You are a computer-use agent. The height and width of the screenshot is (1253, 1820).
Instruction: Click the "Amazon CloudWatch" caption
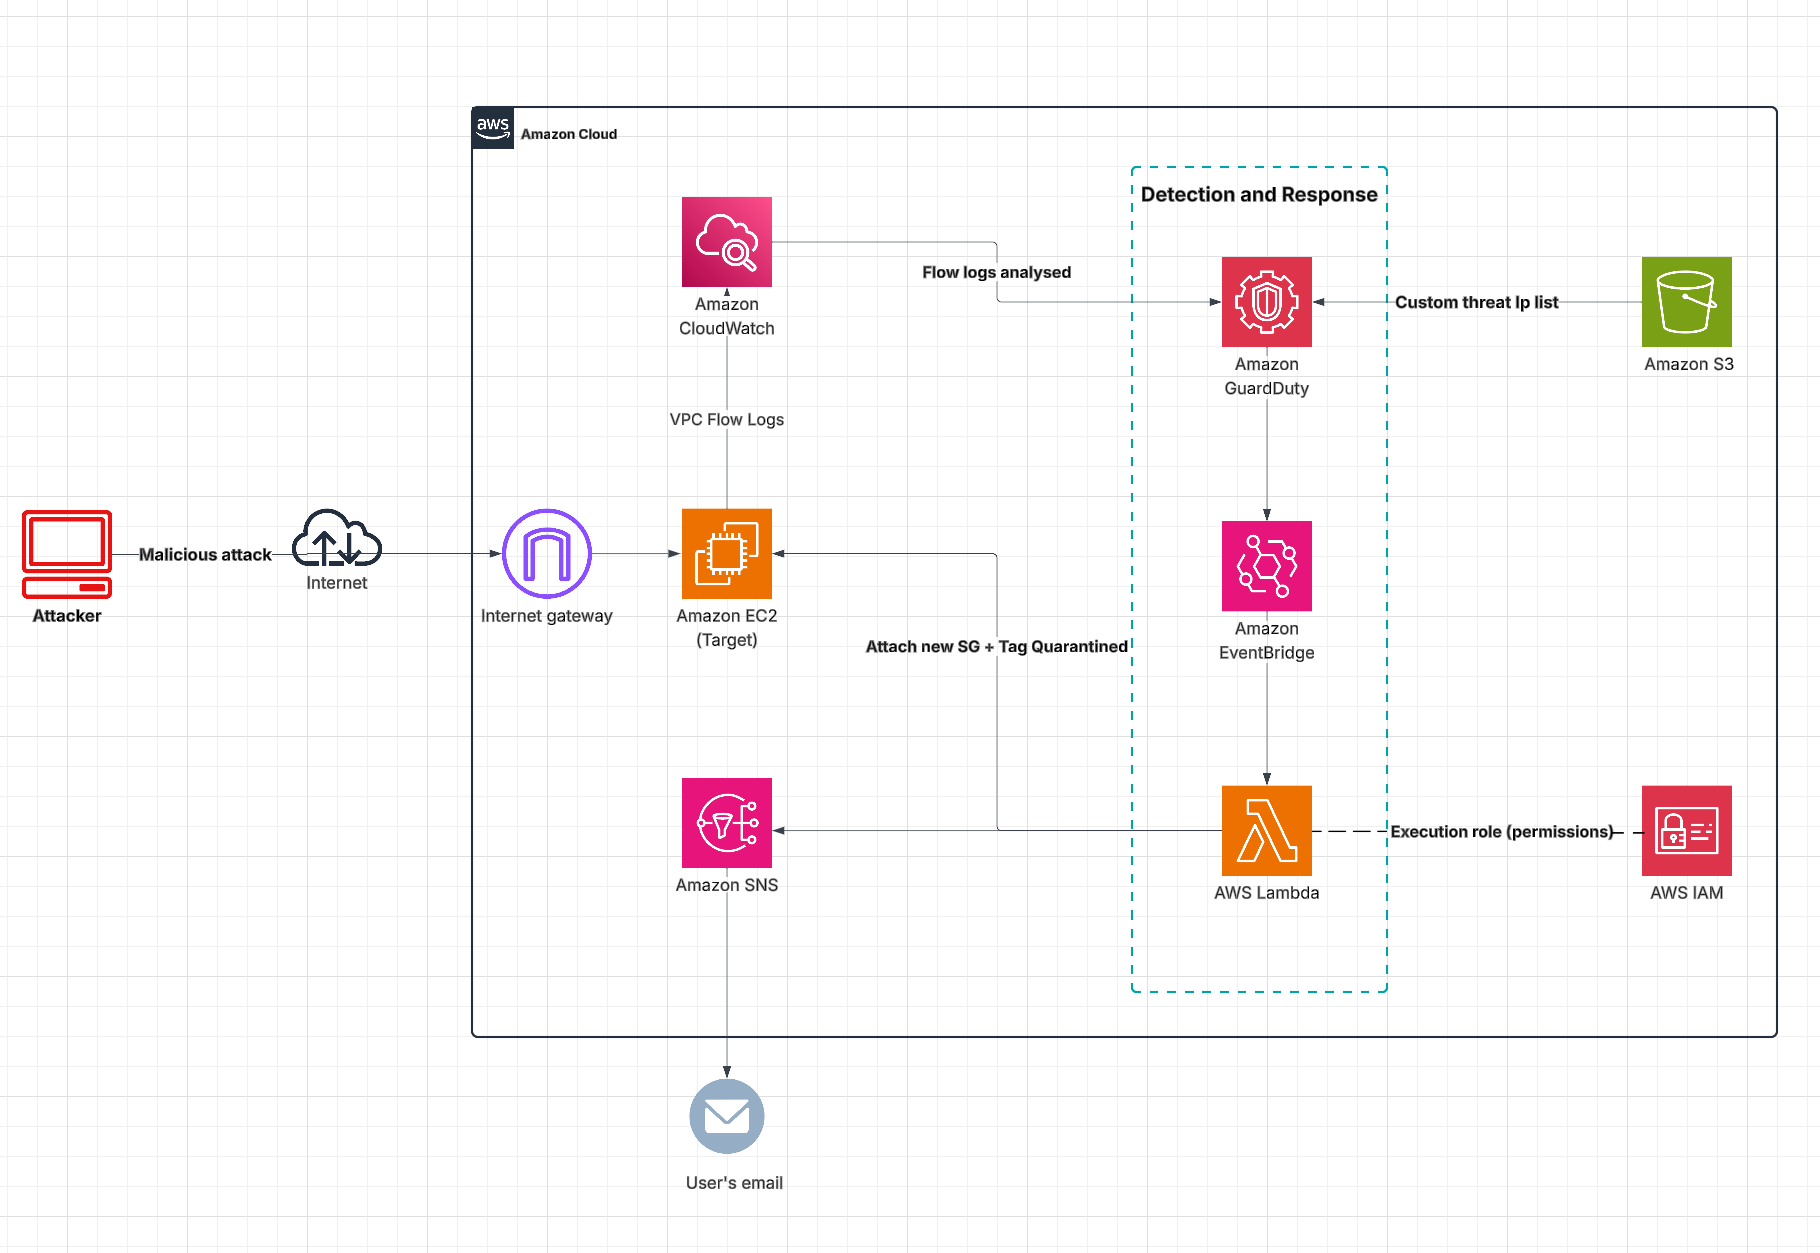pyautogui.click(x=727, y=316)
